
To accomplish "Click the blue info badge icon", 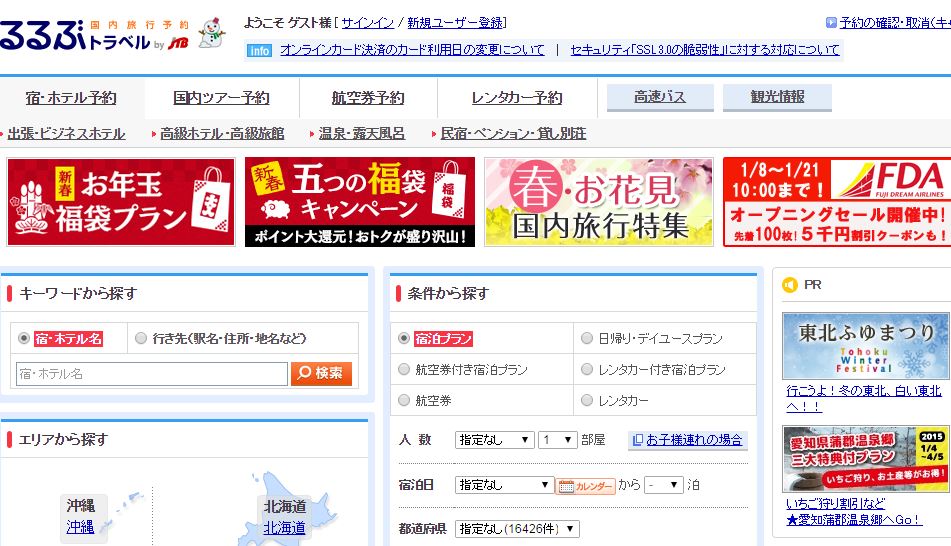I will [259, 50].
